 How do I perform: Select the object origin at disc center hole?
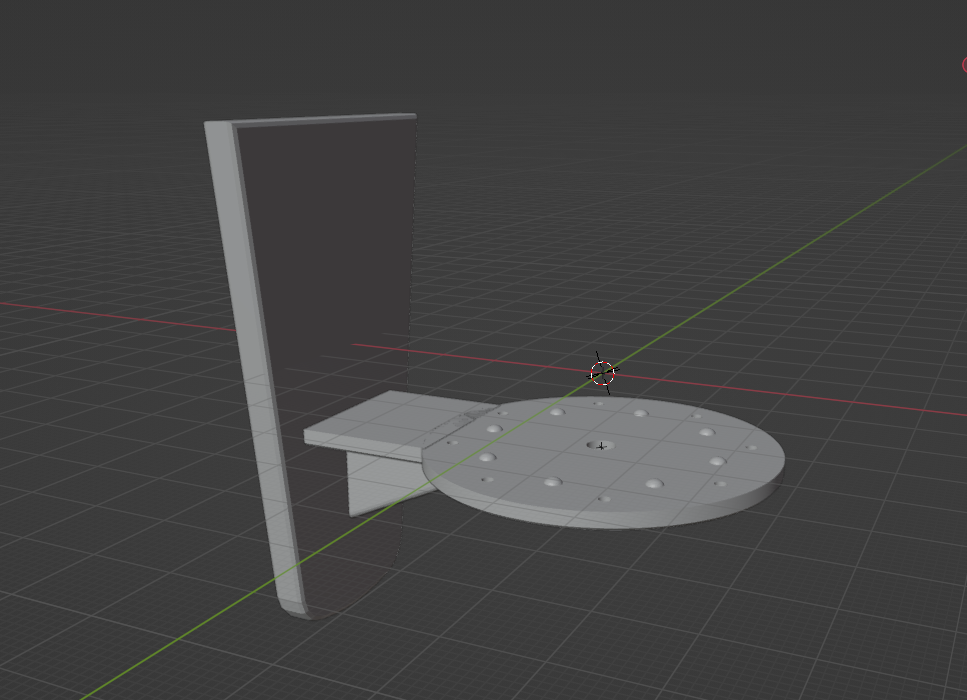600,446
